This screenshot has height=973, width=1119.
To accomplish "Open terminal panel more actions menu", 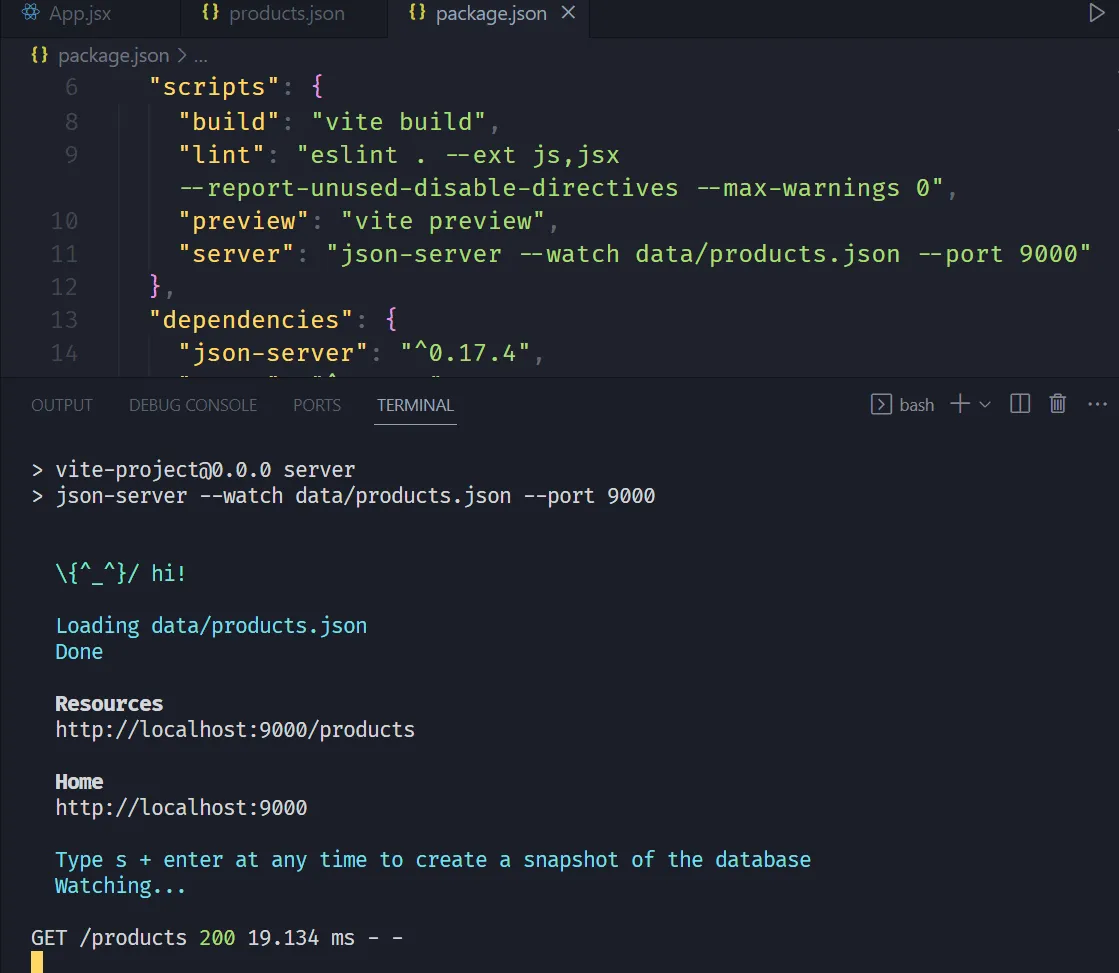I will pyautogui.click(x=1097, y=404).
